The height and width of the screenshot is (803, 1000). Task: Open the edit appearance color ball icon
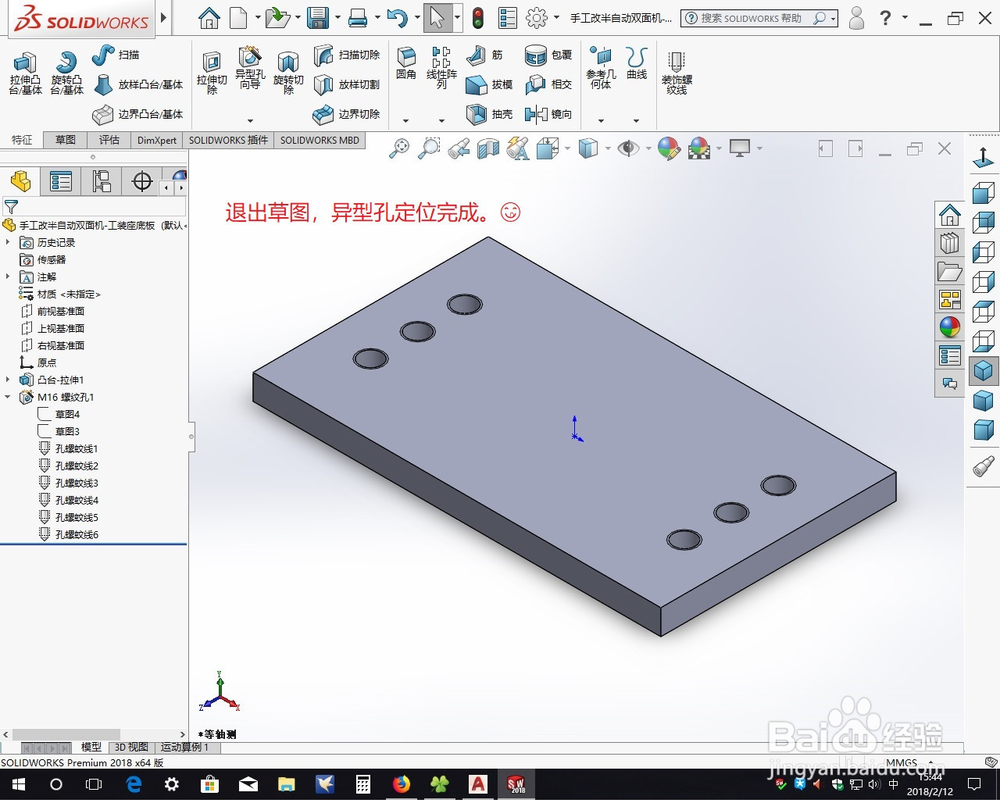(668, 149)
